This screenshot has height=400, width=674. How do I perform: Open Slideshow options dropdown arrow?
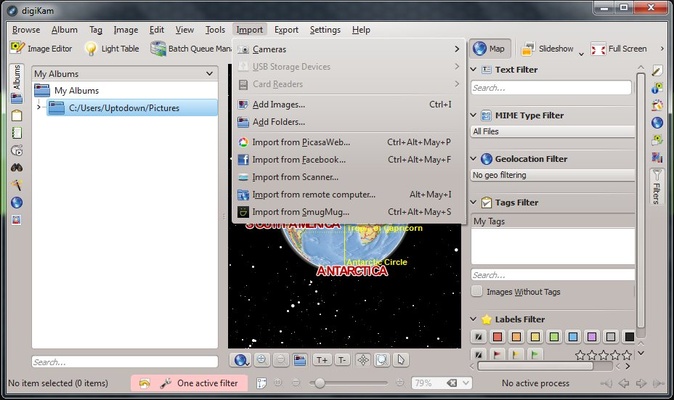click(x=581, y=54)
